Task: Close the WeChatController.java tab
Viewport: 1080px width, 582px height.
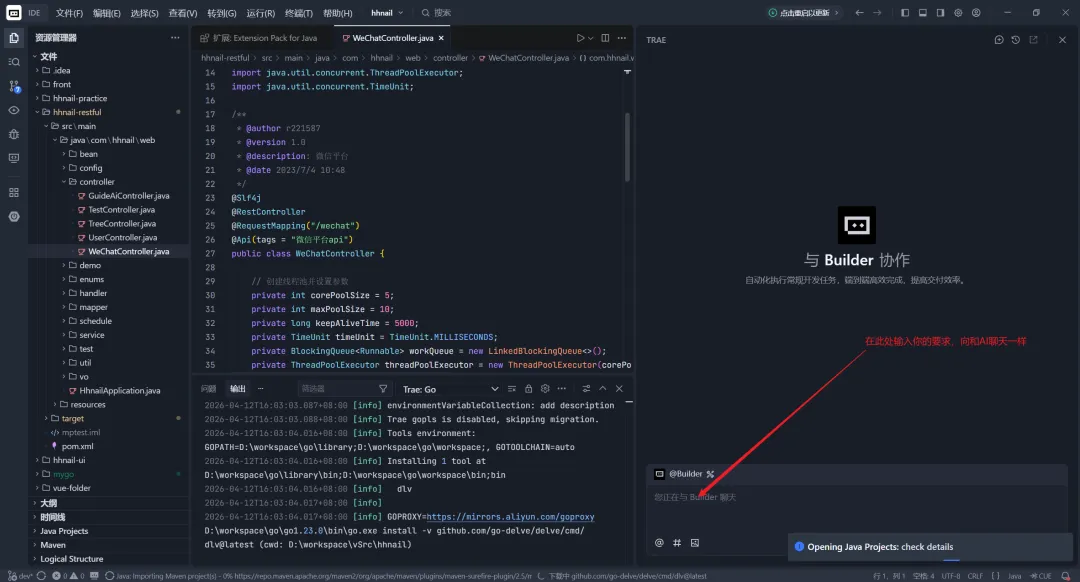Action: point(441,38)
